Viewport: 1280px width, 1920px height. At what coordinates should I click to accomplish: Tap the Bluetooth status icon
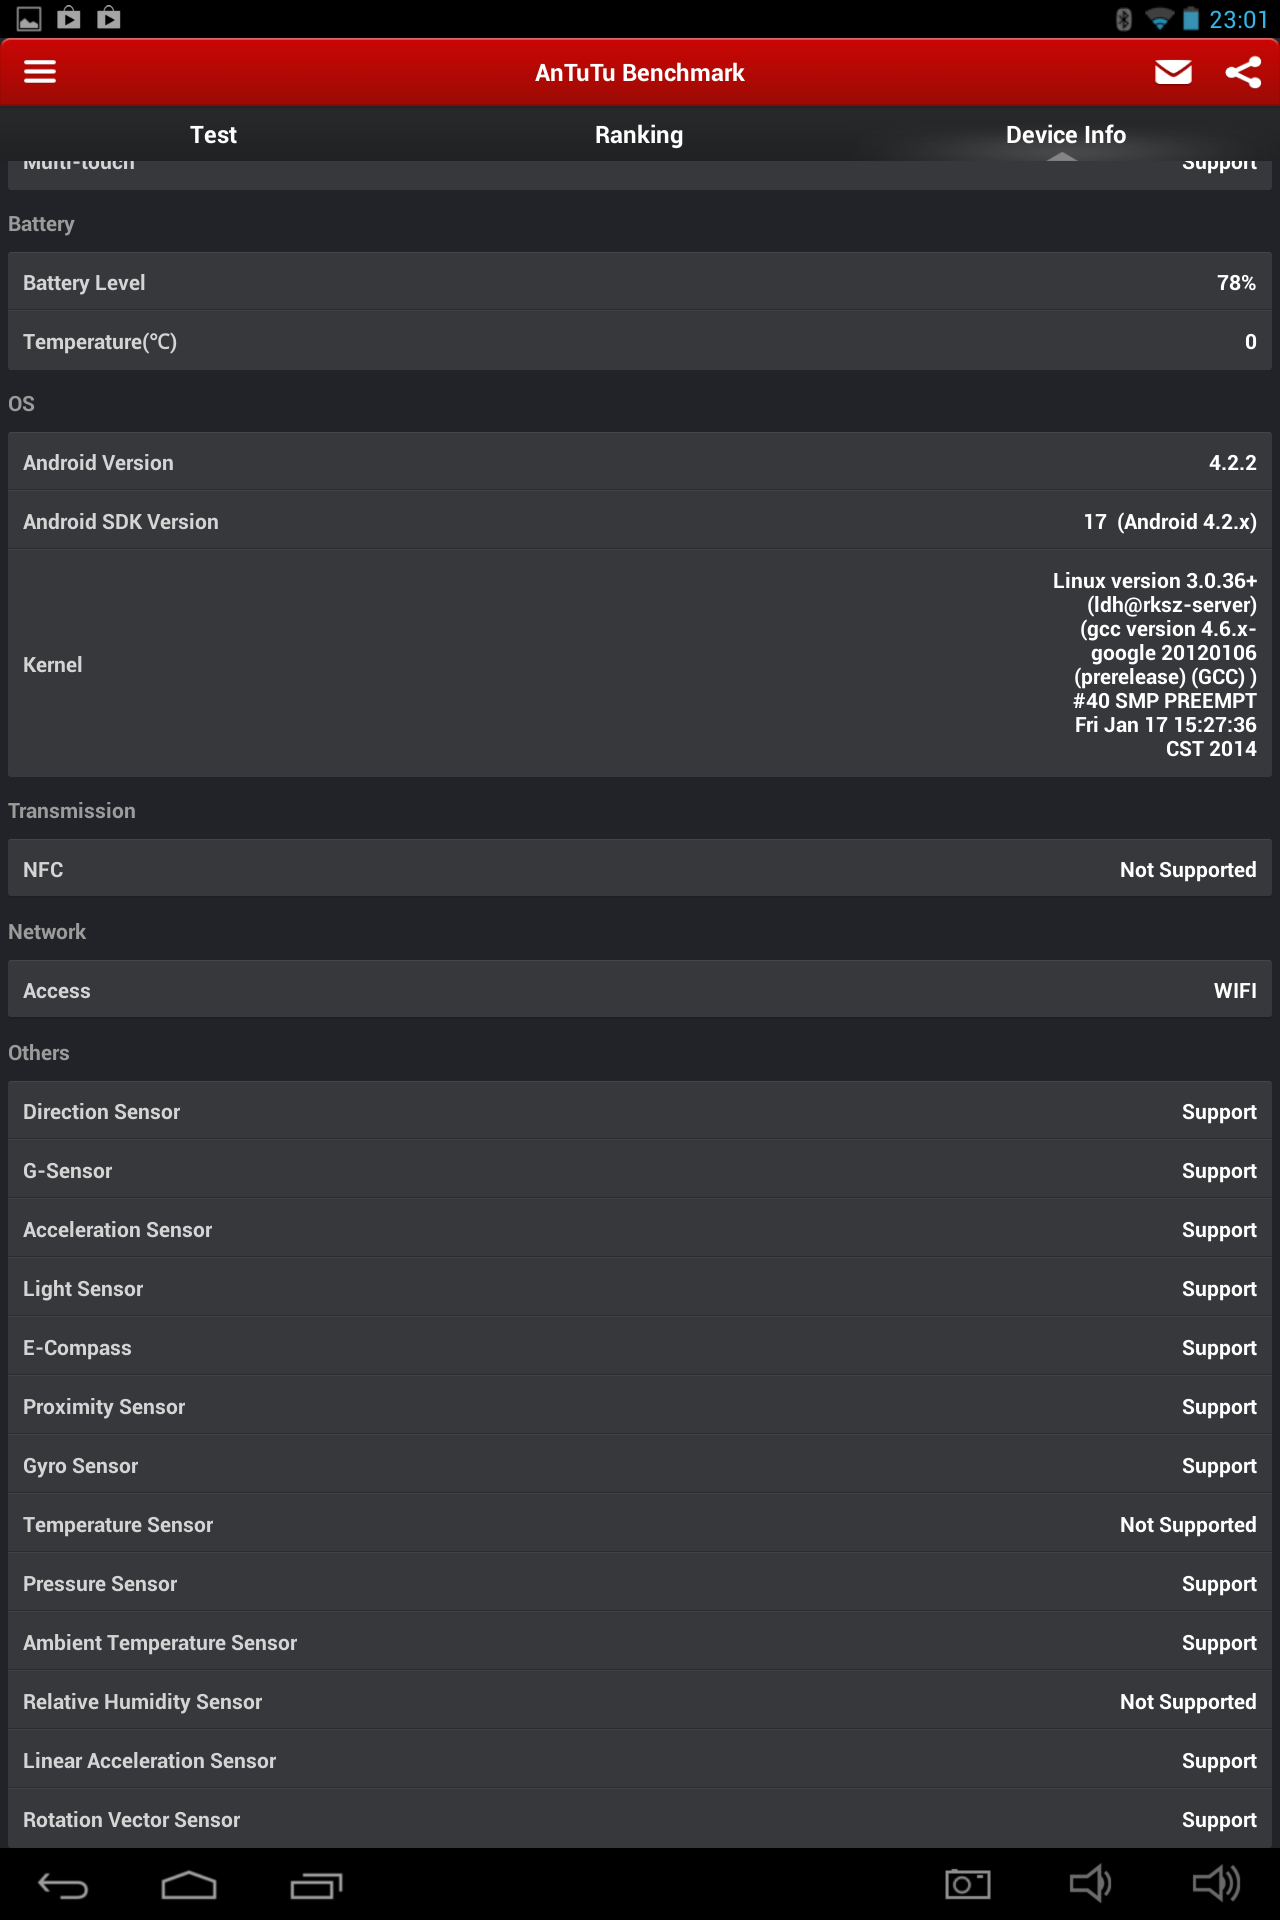[x=1124, y=20]
